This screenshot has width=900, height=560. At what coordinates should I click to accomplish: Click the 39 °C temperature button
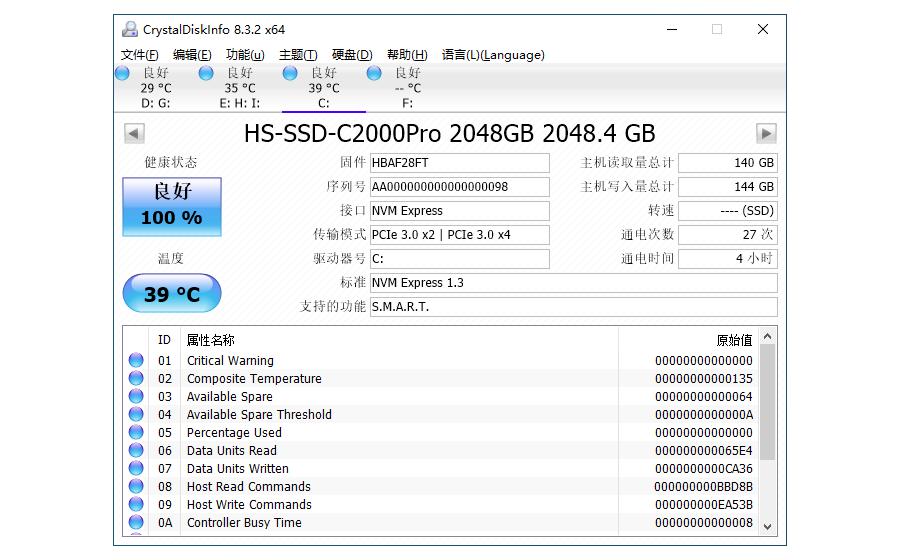tap(172, 293)
